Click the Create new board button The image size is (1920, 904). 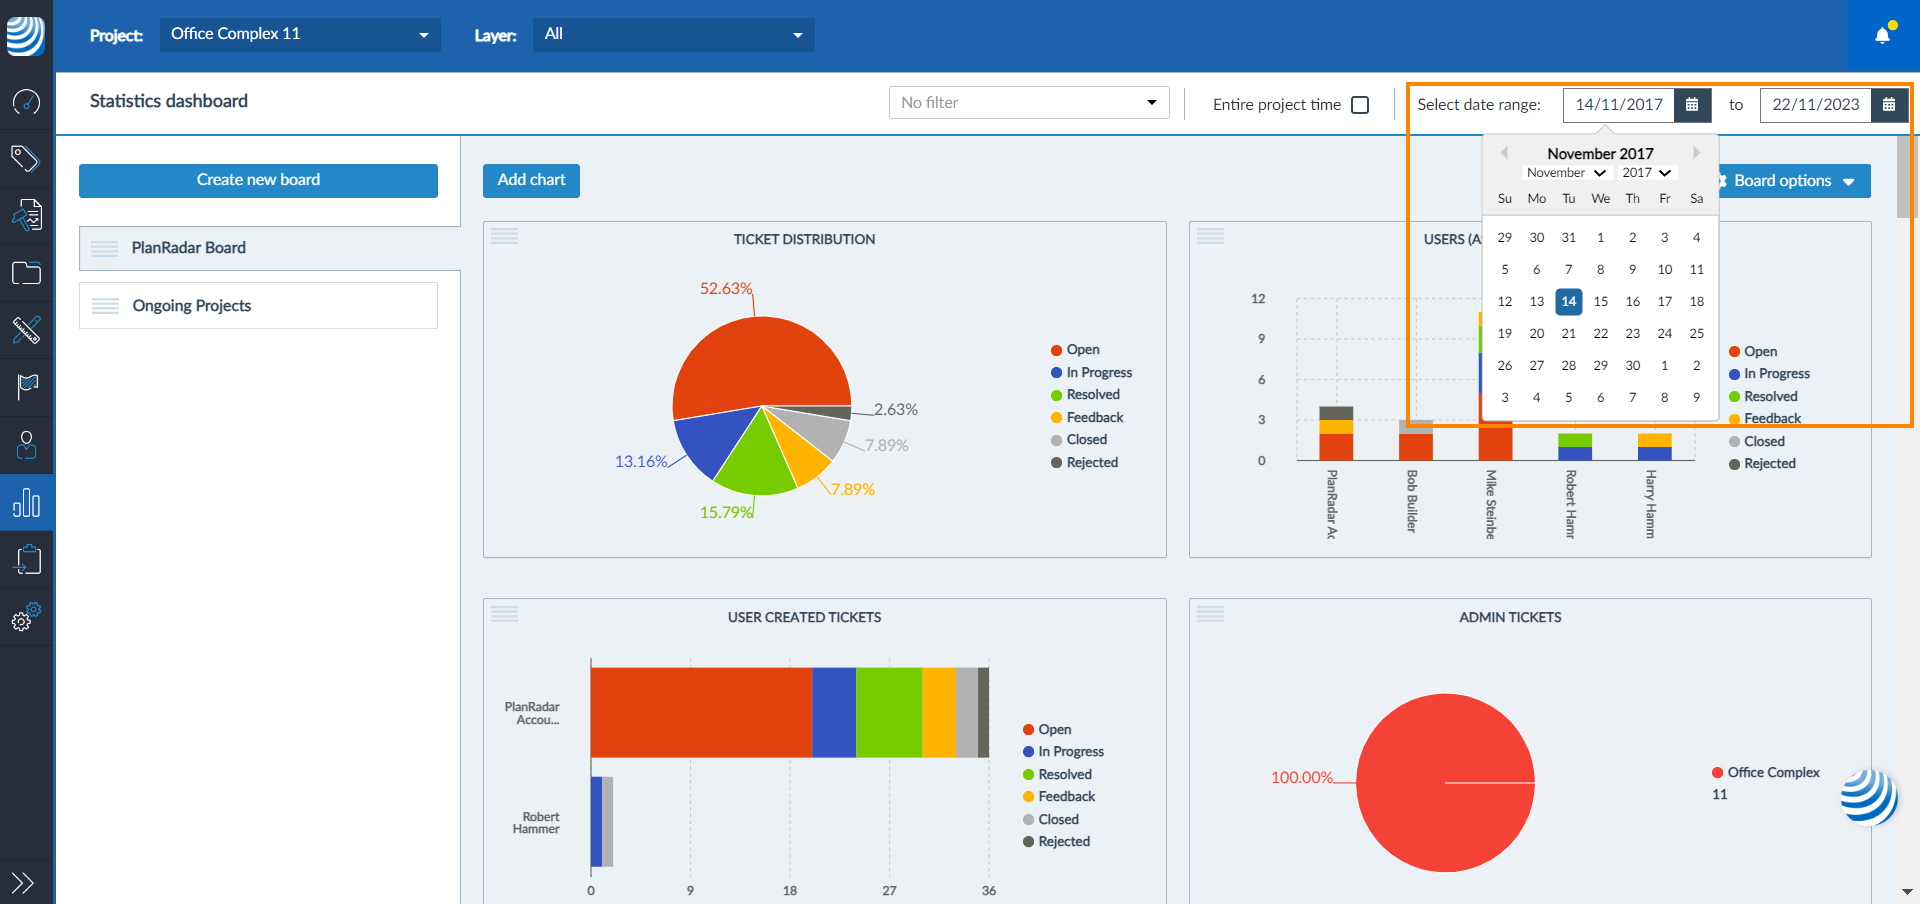pos(258,180)
